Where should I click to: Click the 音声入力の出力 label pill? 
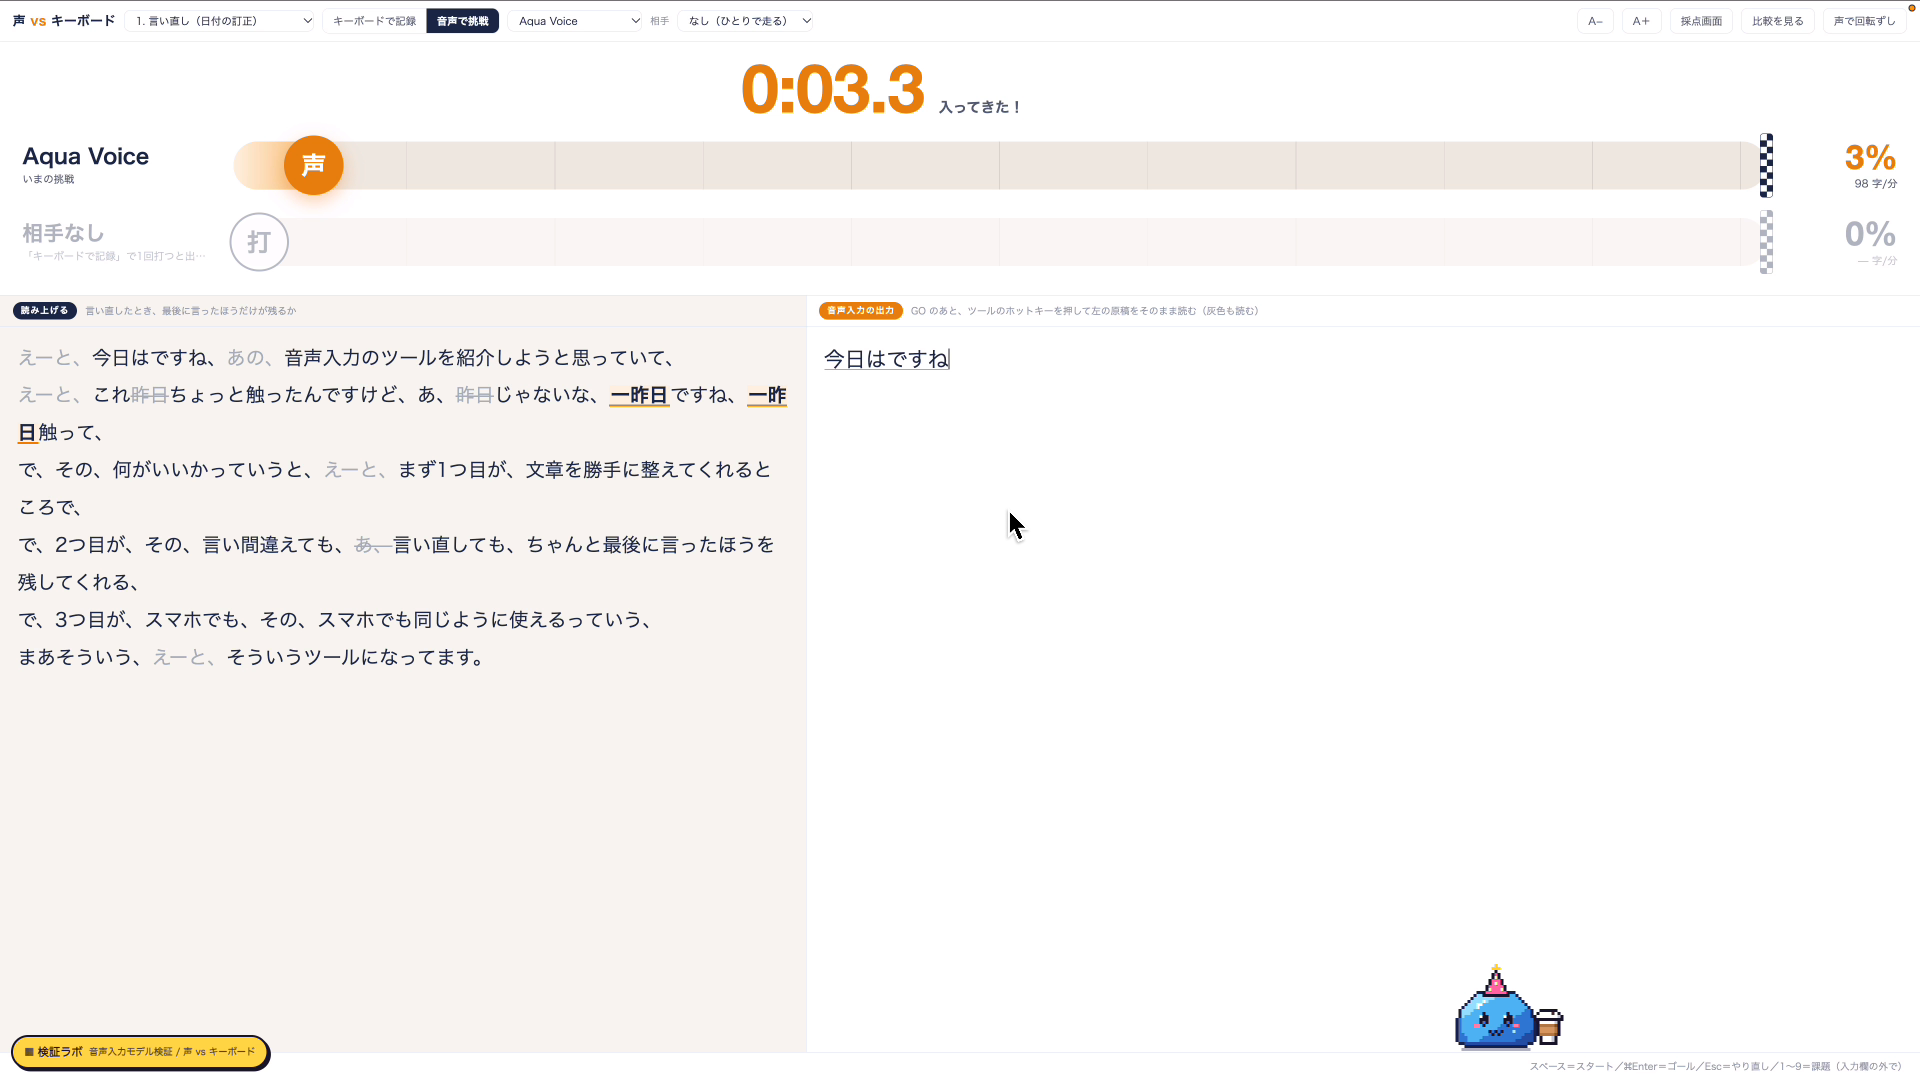point(860,311)
